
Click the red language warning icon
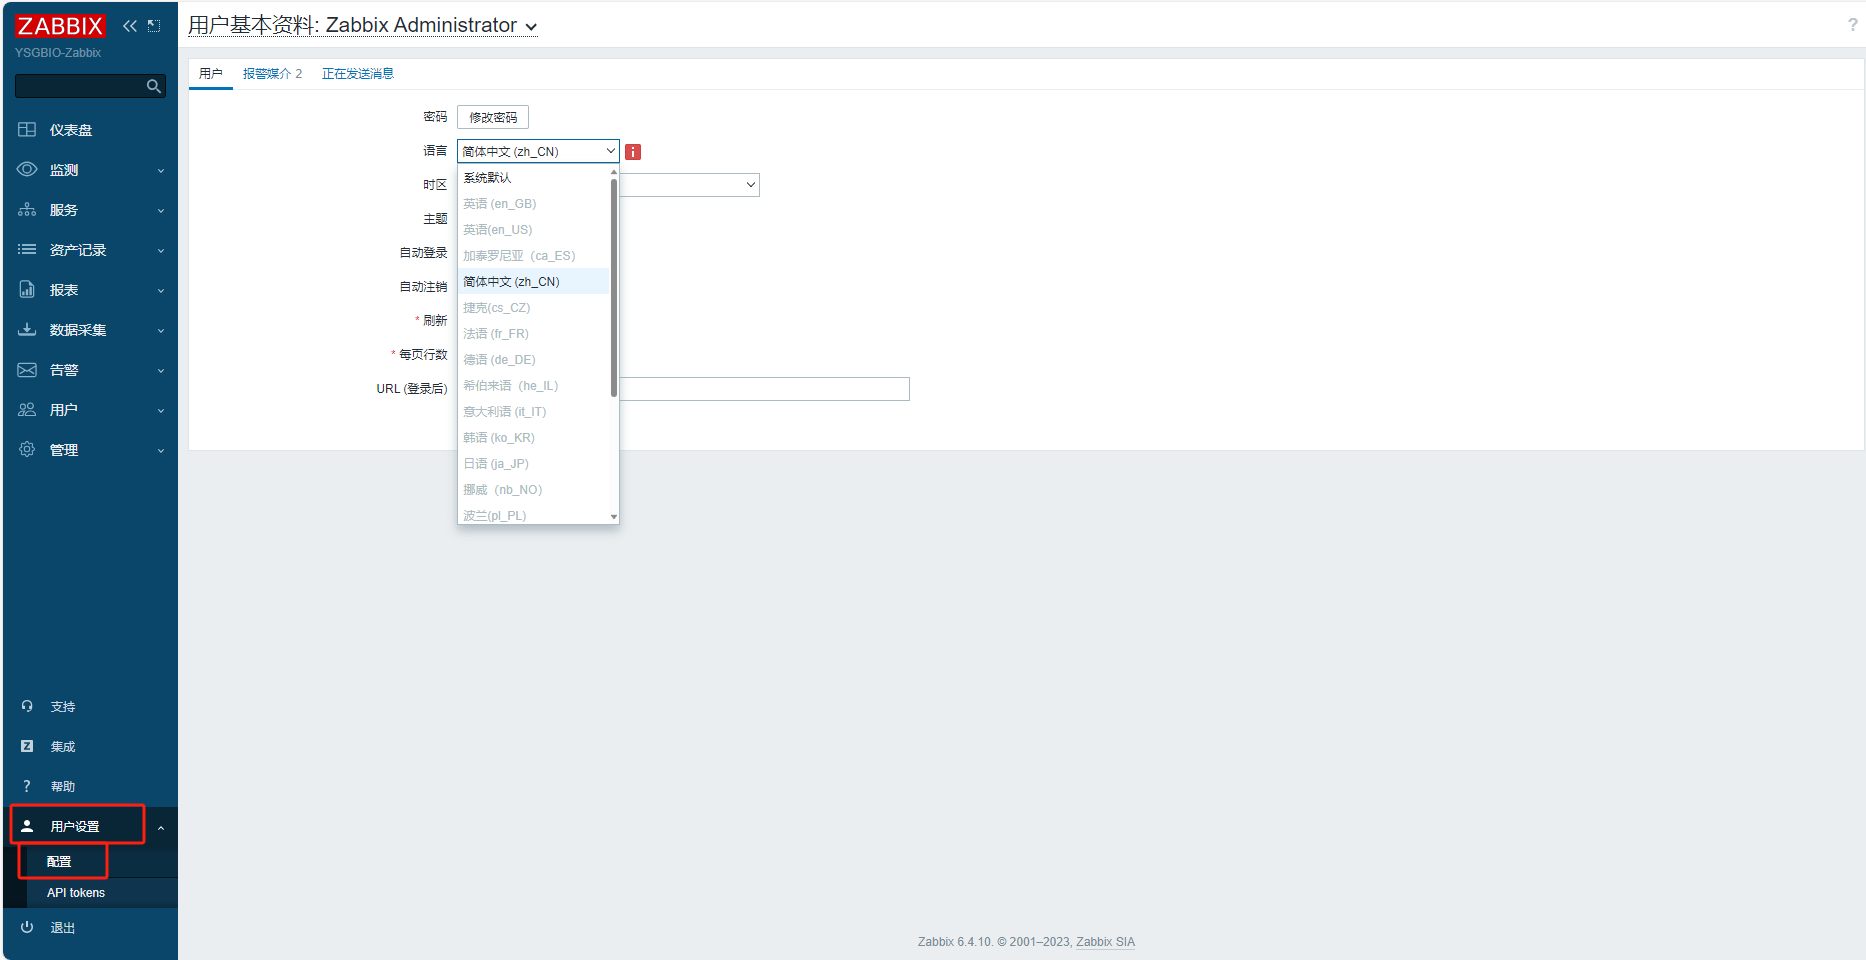633,152
